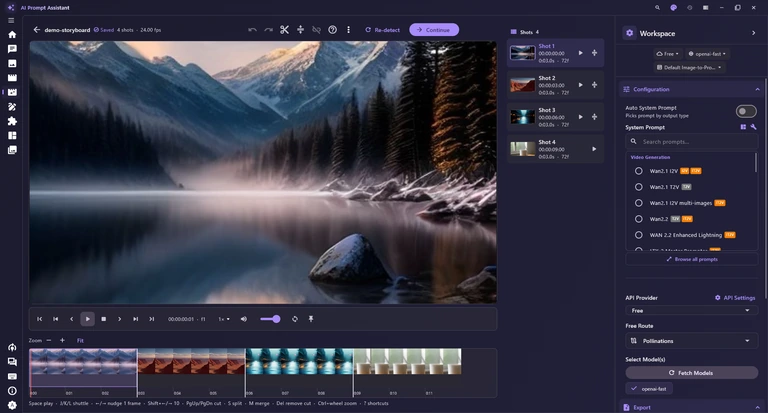
Task: Open the settings gear at sidebar bottom
Action: pos(12,405)
